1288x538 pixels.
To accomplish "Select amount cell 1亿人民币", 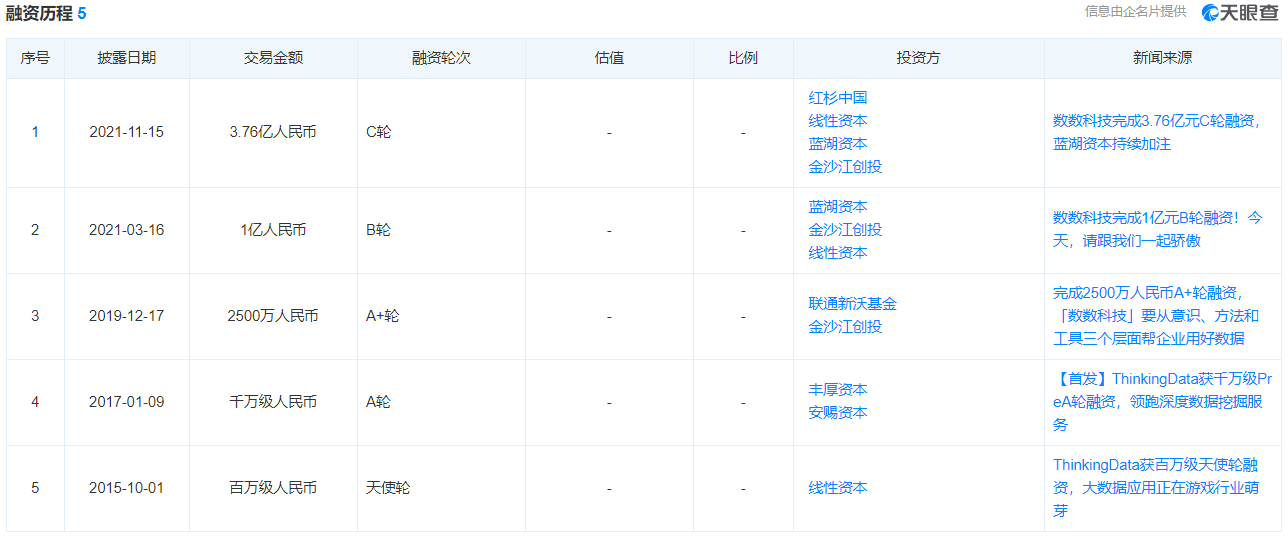I will tap(273, 230).
